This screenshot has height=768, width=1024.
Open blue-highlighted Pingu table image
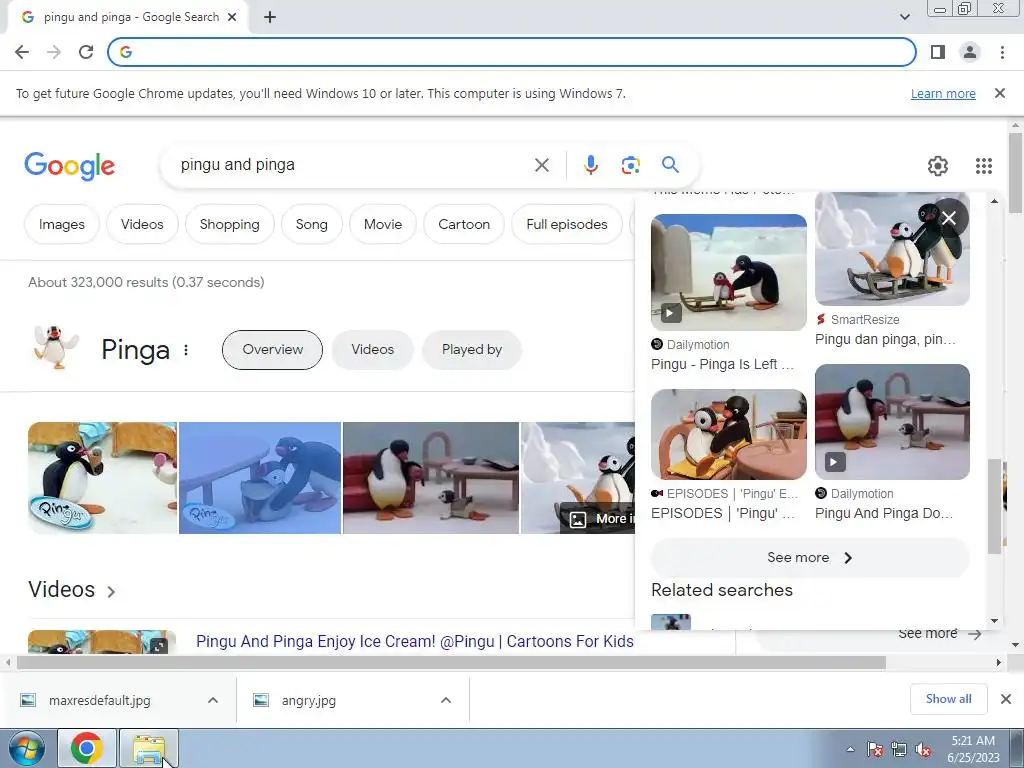260,478
